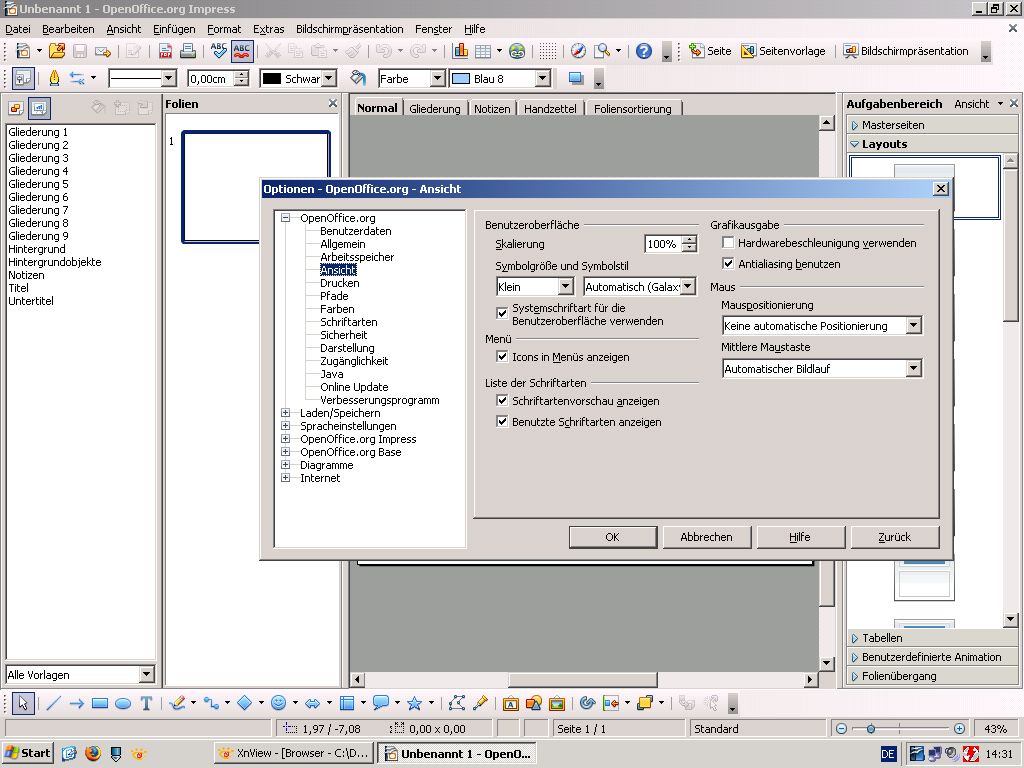
Task: Expand the Spracheinstellungen tree node
Action: tap(285, 426)
